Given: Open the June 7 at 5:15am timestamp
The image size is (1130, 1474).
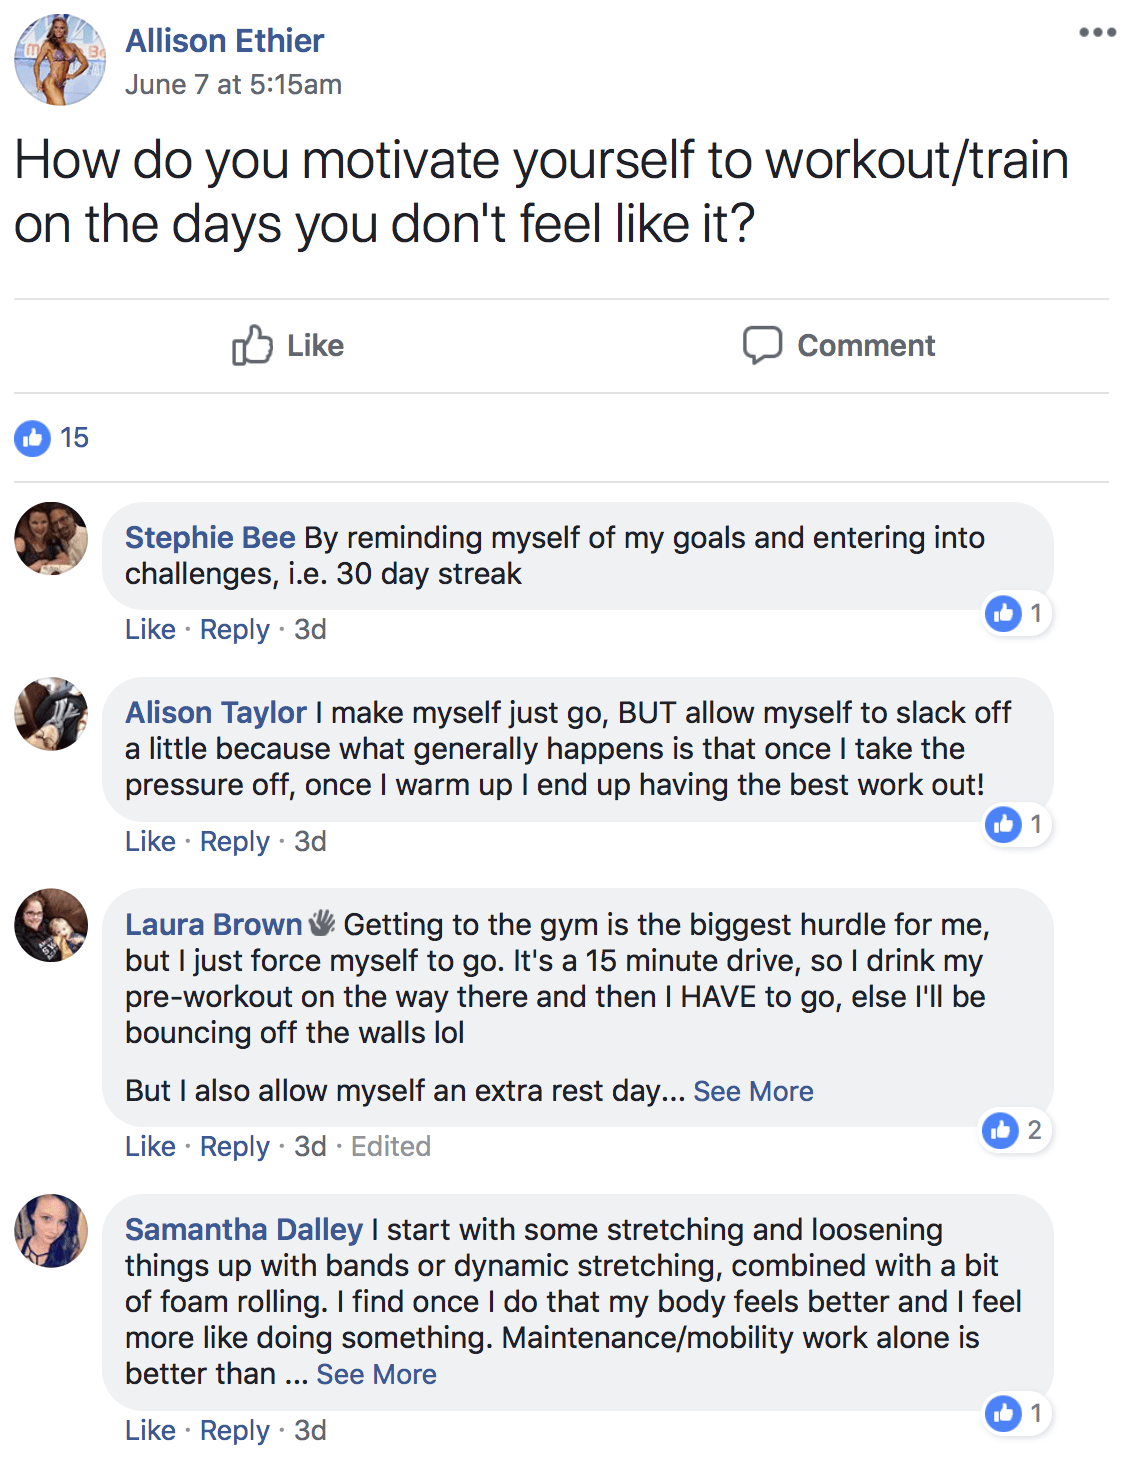Looking at the screenshot, I should pyautogui.click(x=233, y=85).
